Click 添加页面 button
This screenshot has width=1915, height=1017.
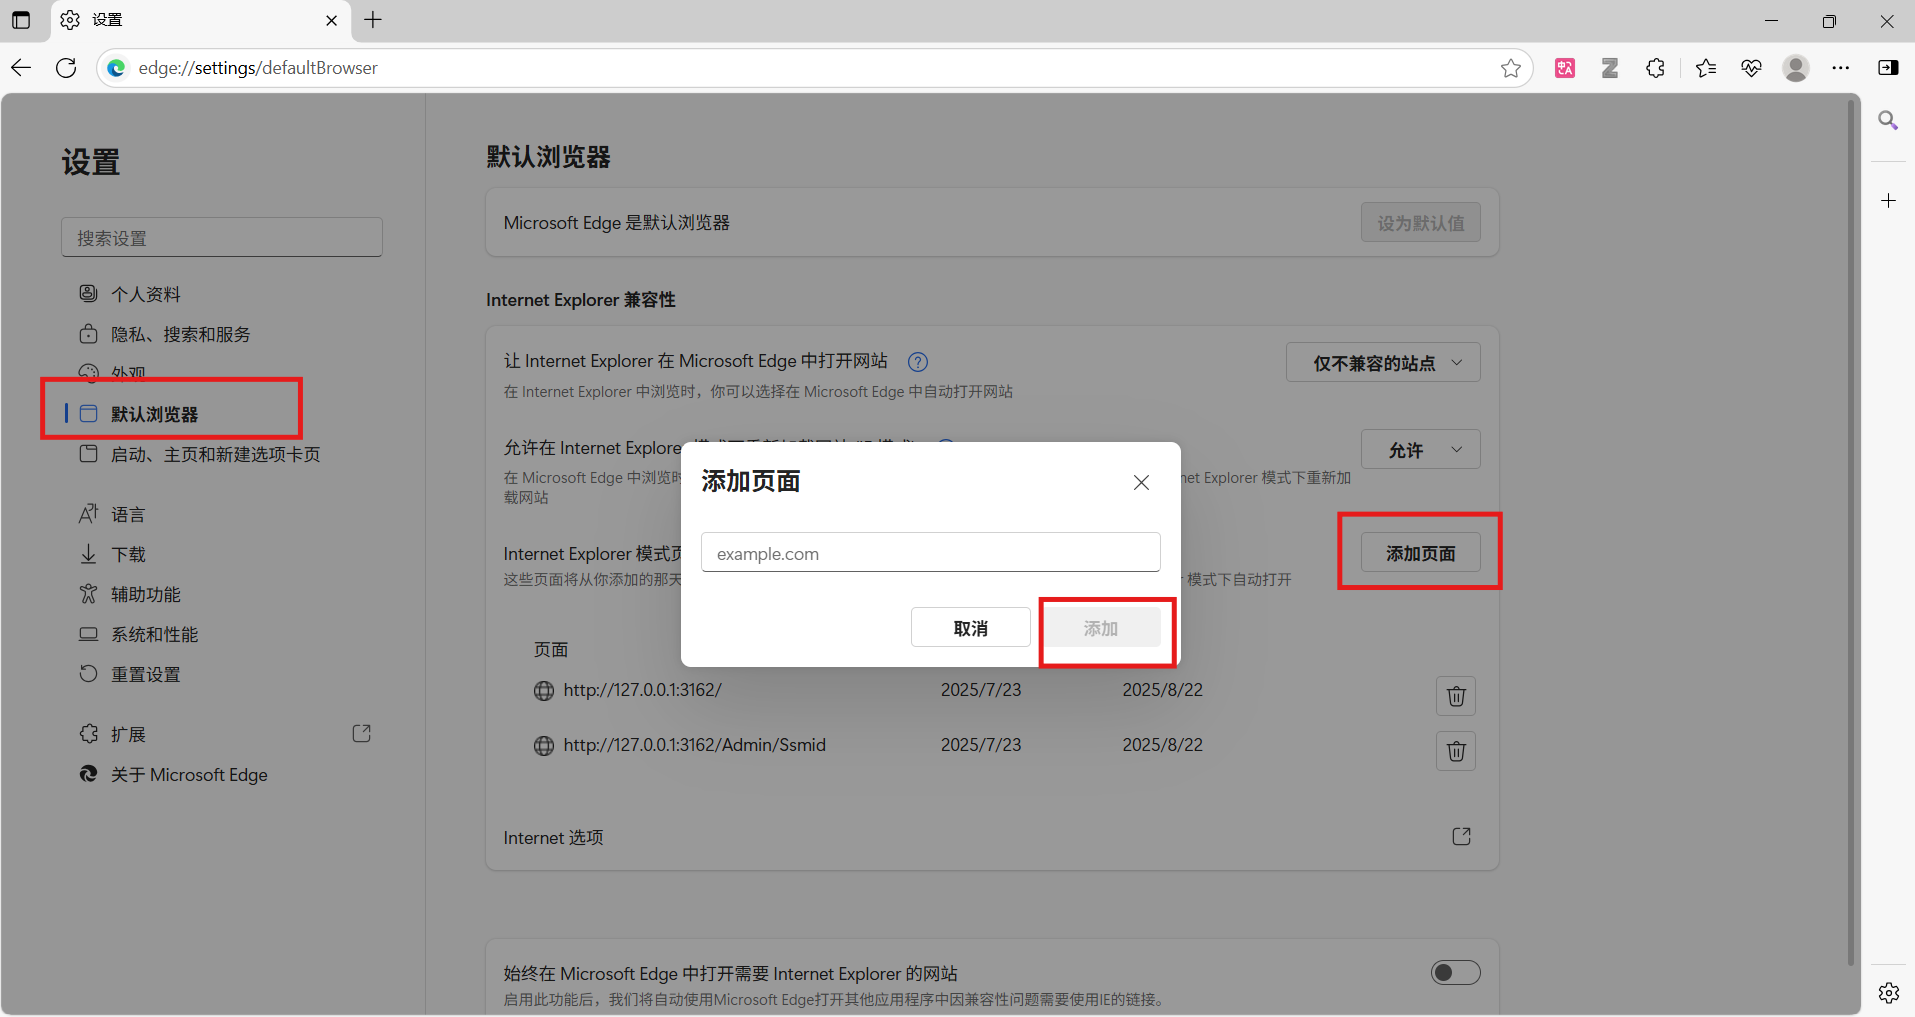(1420, 553)
